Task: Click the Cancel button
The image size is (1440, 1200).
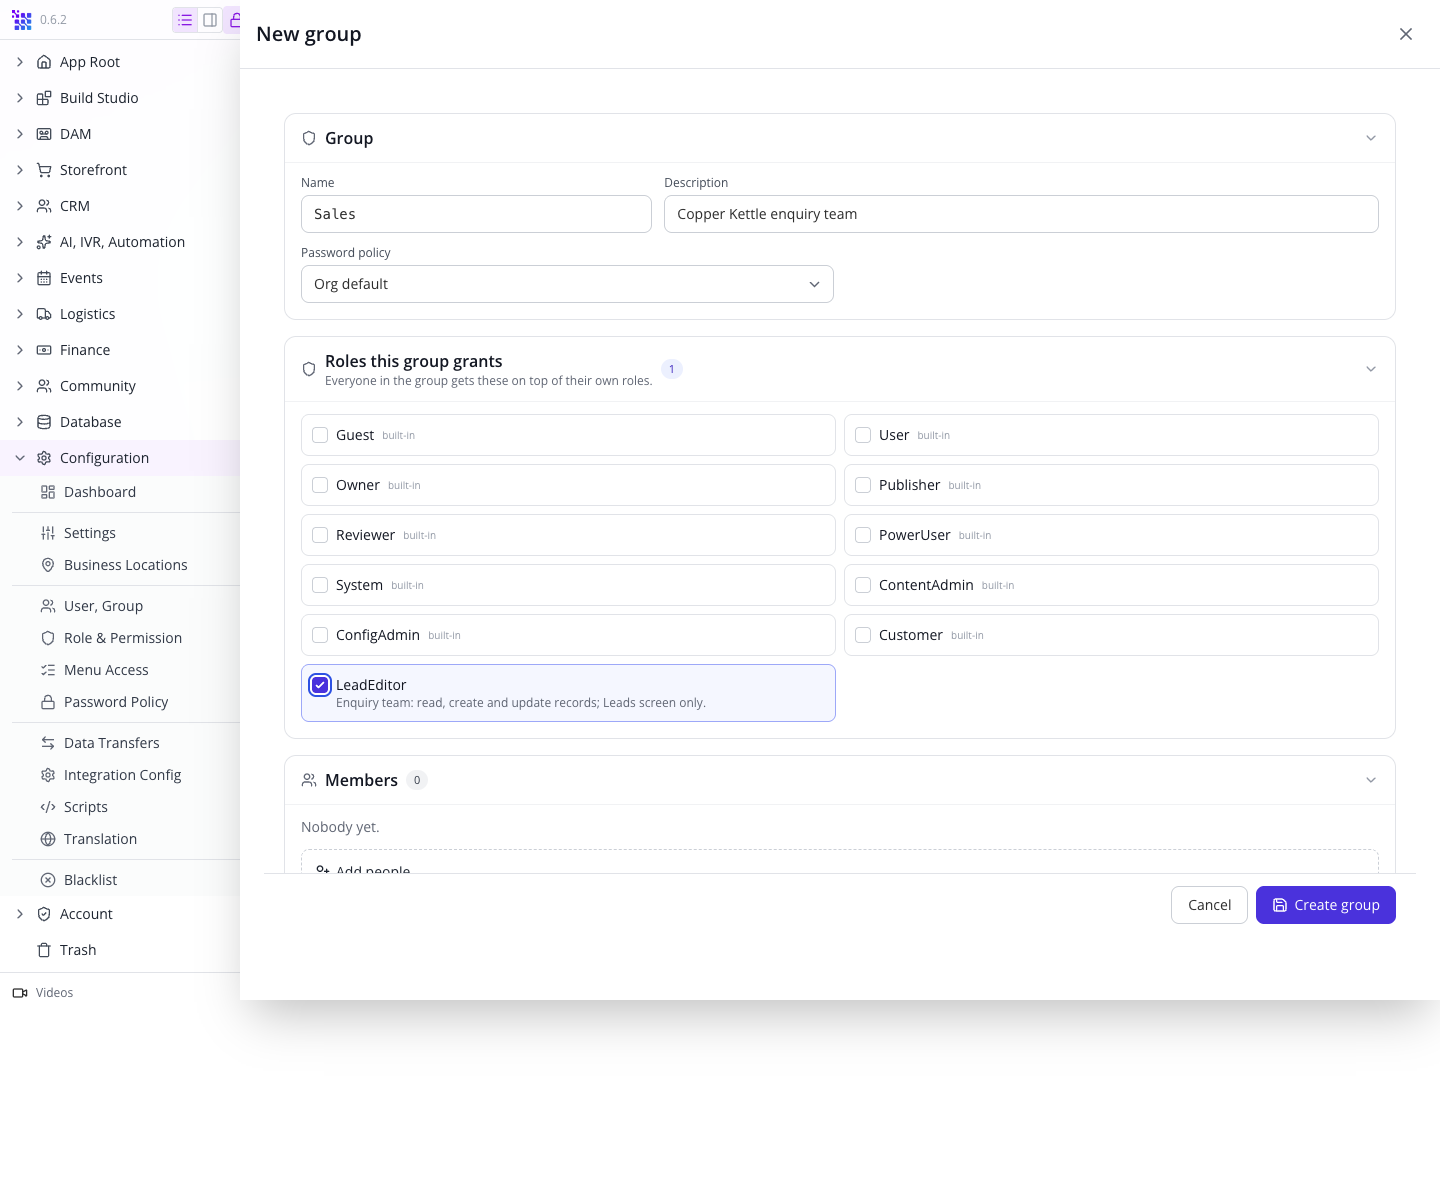Action: 1209,905
